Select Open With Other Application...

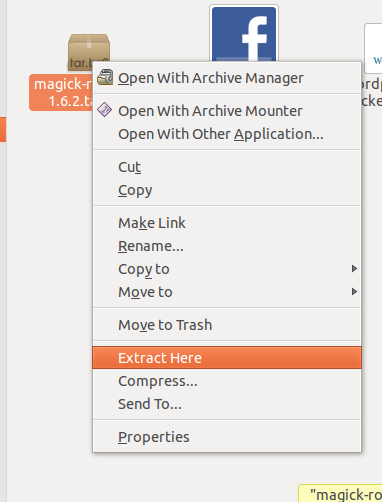click(227, 134)
